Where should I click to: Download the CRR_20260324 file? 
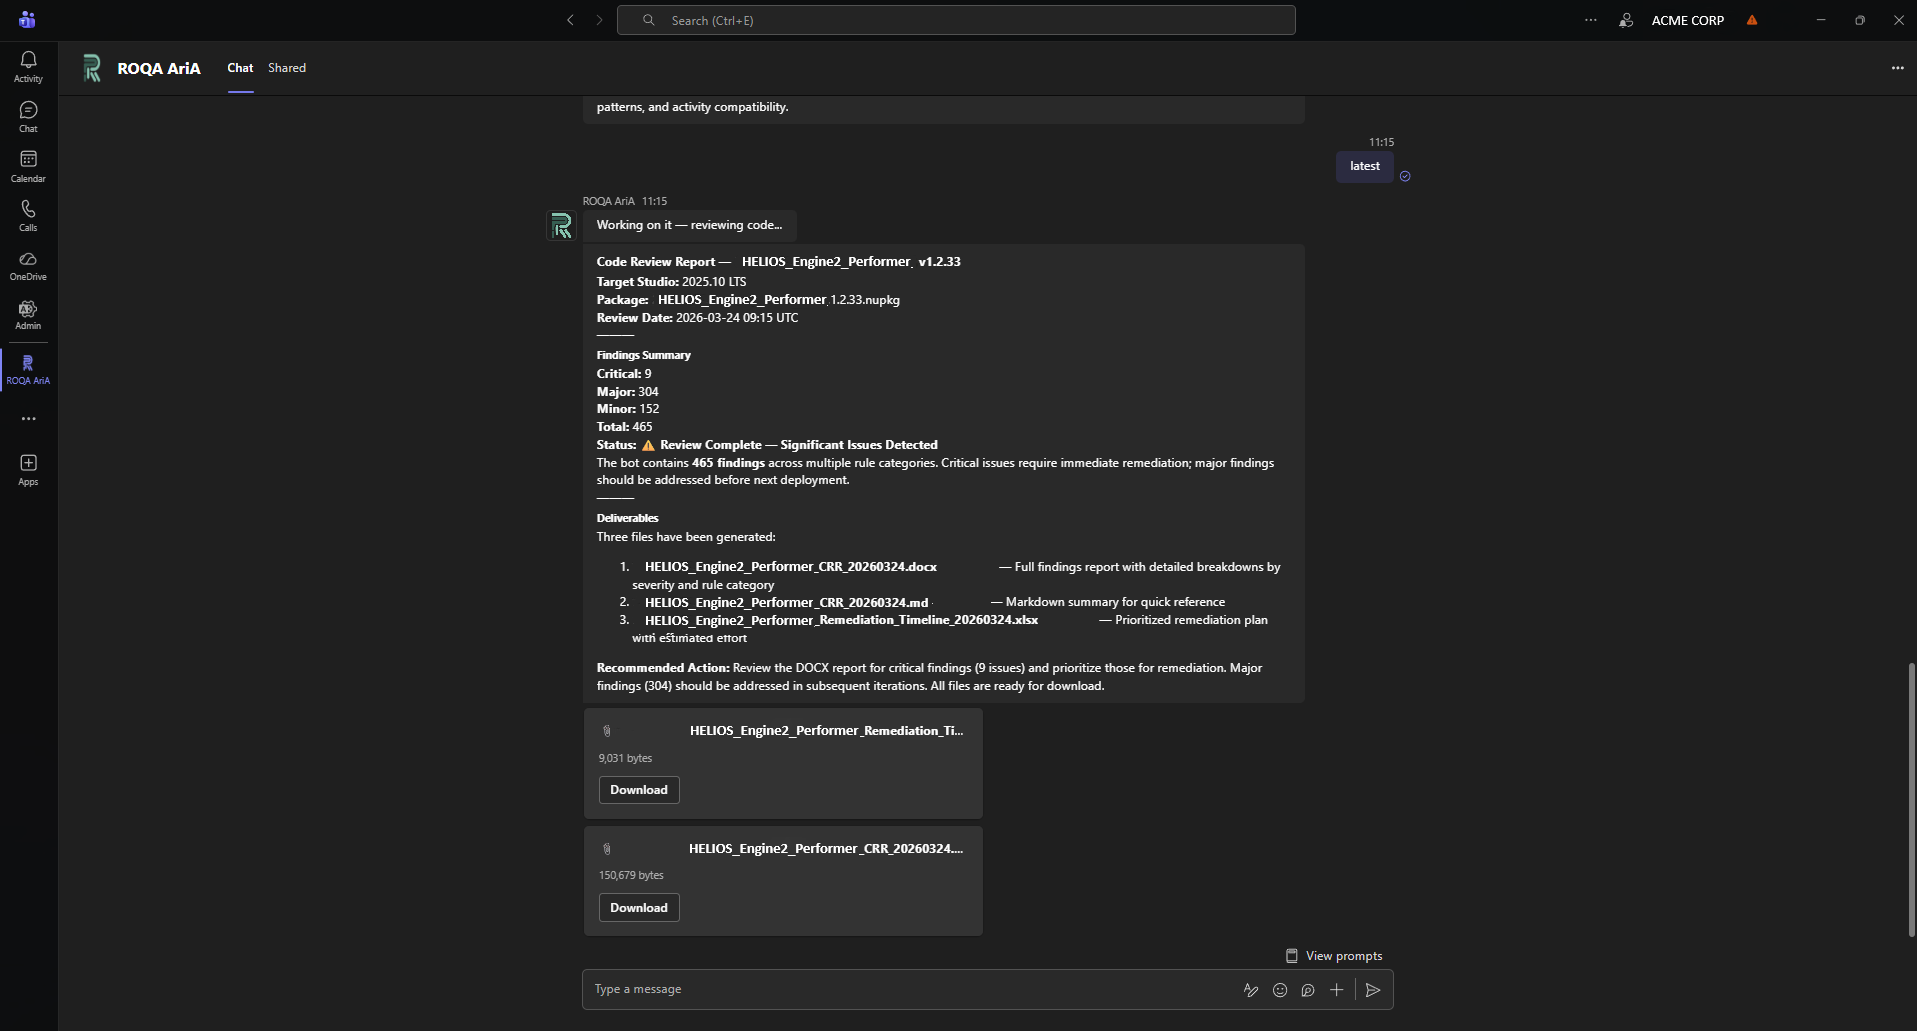click(x=639, y=907)
